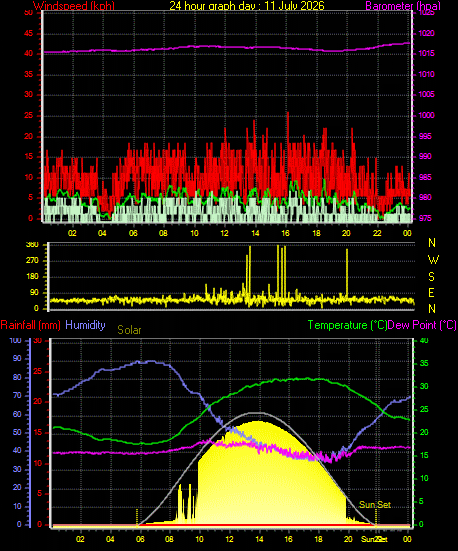
Task: Click the barometer axis value 1010
Action: click(x=426, y=74)
